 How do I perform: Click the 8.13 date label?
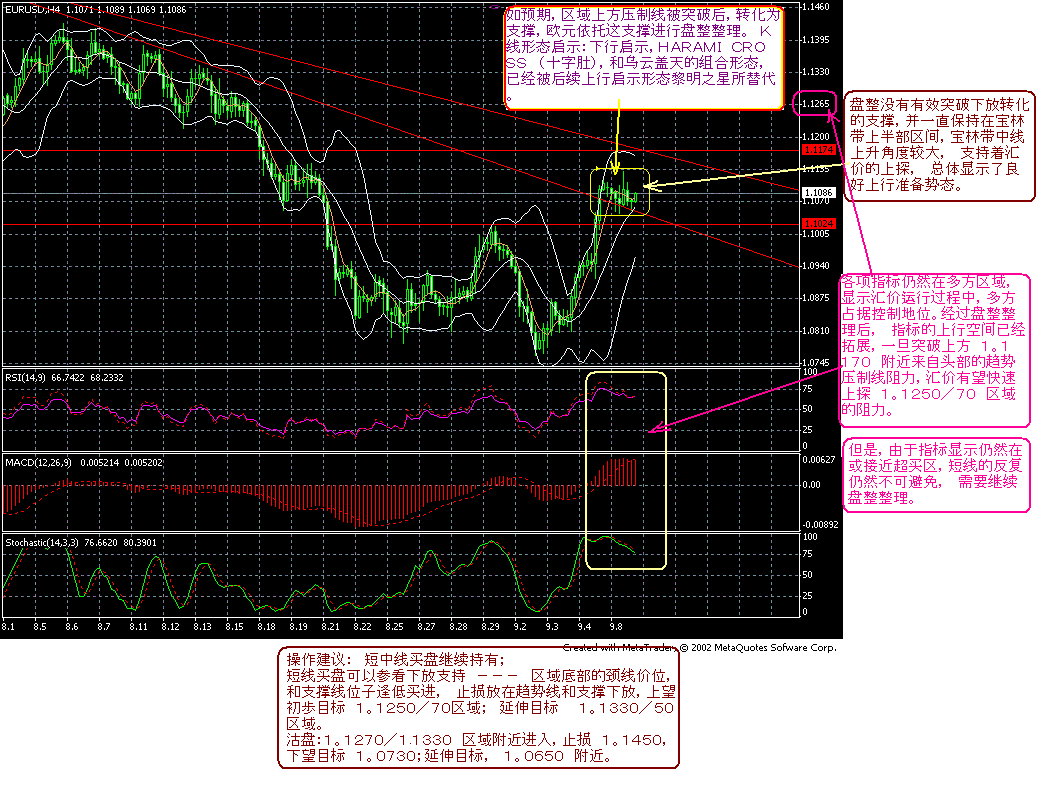(x=202, y=626)
